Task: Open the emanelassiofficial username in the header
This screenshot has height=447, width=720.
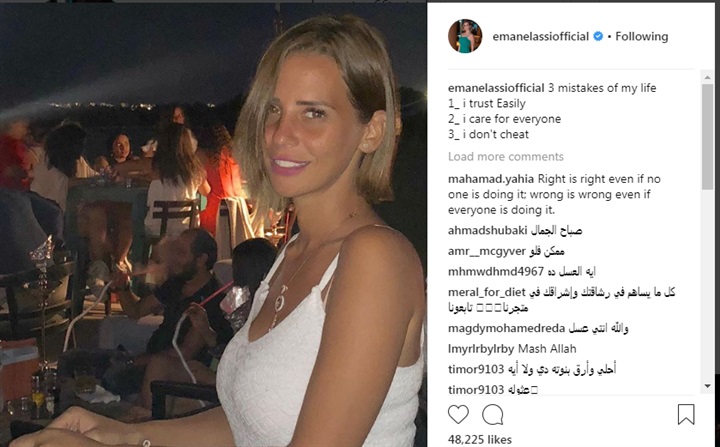Action: [x=540, y=36]
